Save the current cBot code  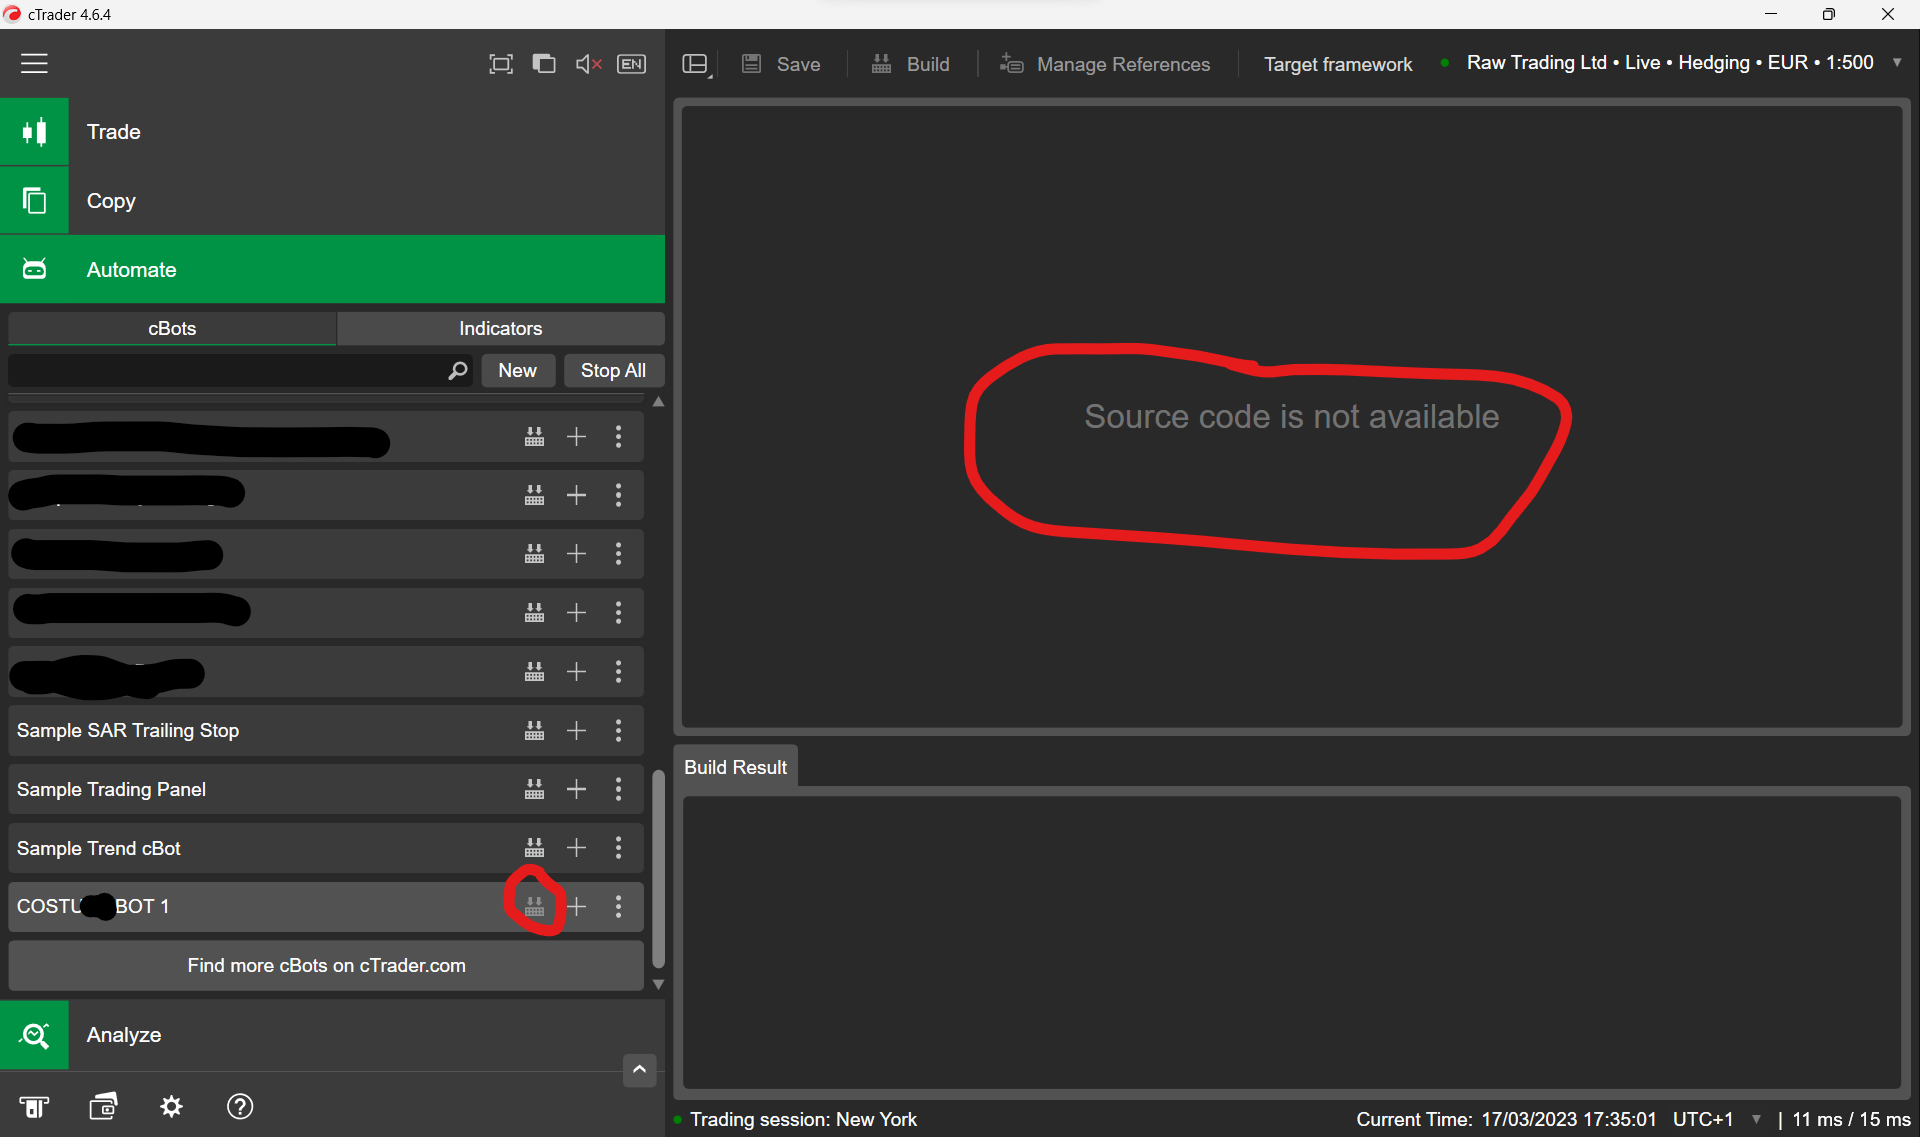coord(781,64)
